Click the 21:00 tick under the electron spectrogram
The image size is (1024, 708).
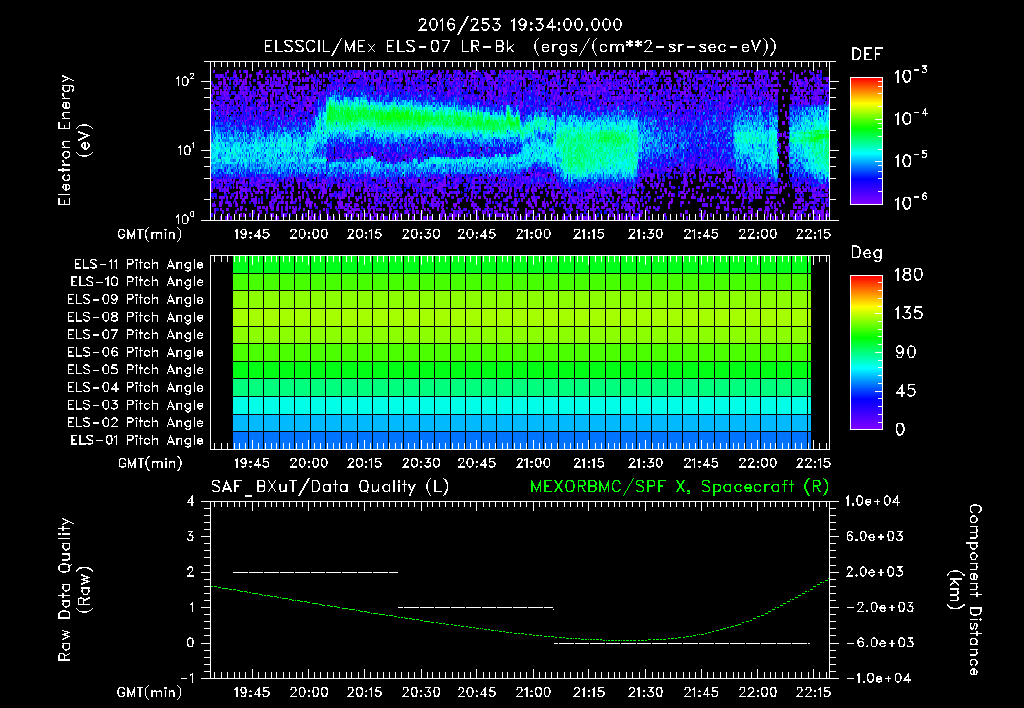(533, 234)
